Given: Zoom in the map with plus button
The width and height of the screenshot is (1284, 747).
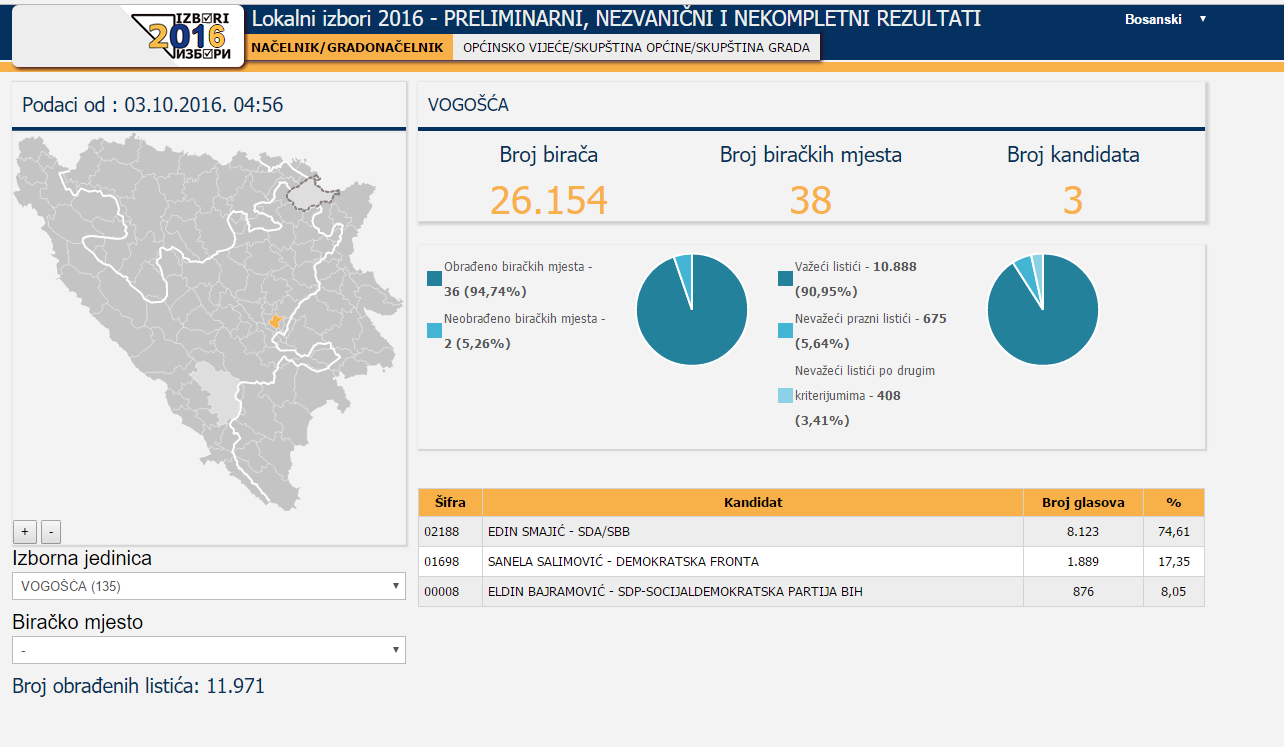Looking at the screenshot, I should [25, 531].
